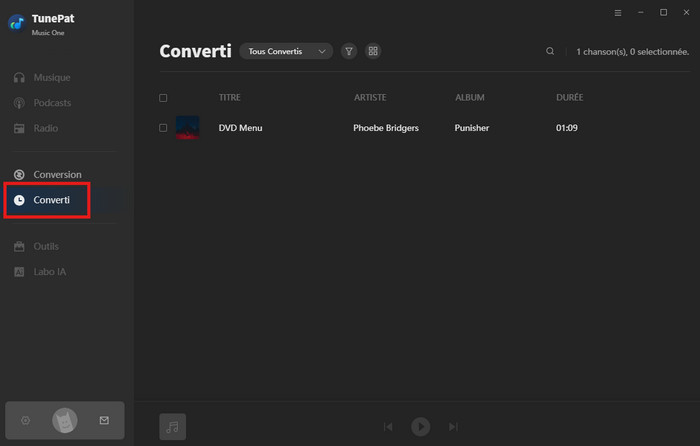Click the user avatar icon
This screenshot has height=446, width=700.
click(x=65, y=421)
